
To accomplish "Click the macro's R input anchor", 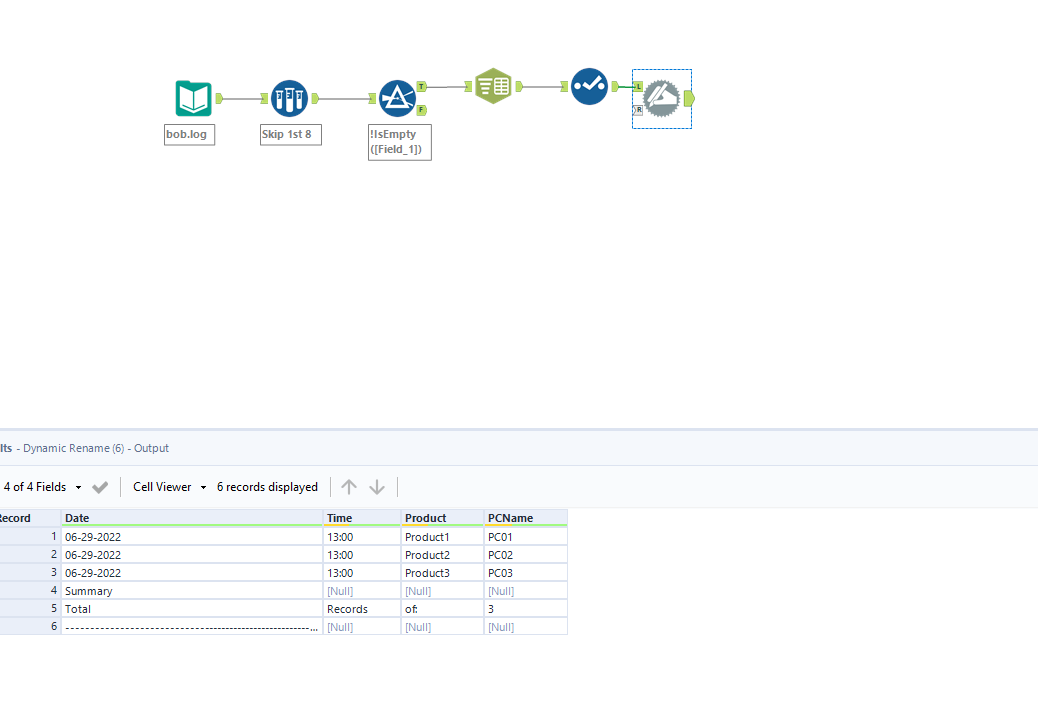I will click(x=639, y=109).
